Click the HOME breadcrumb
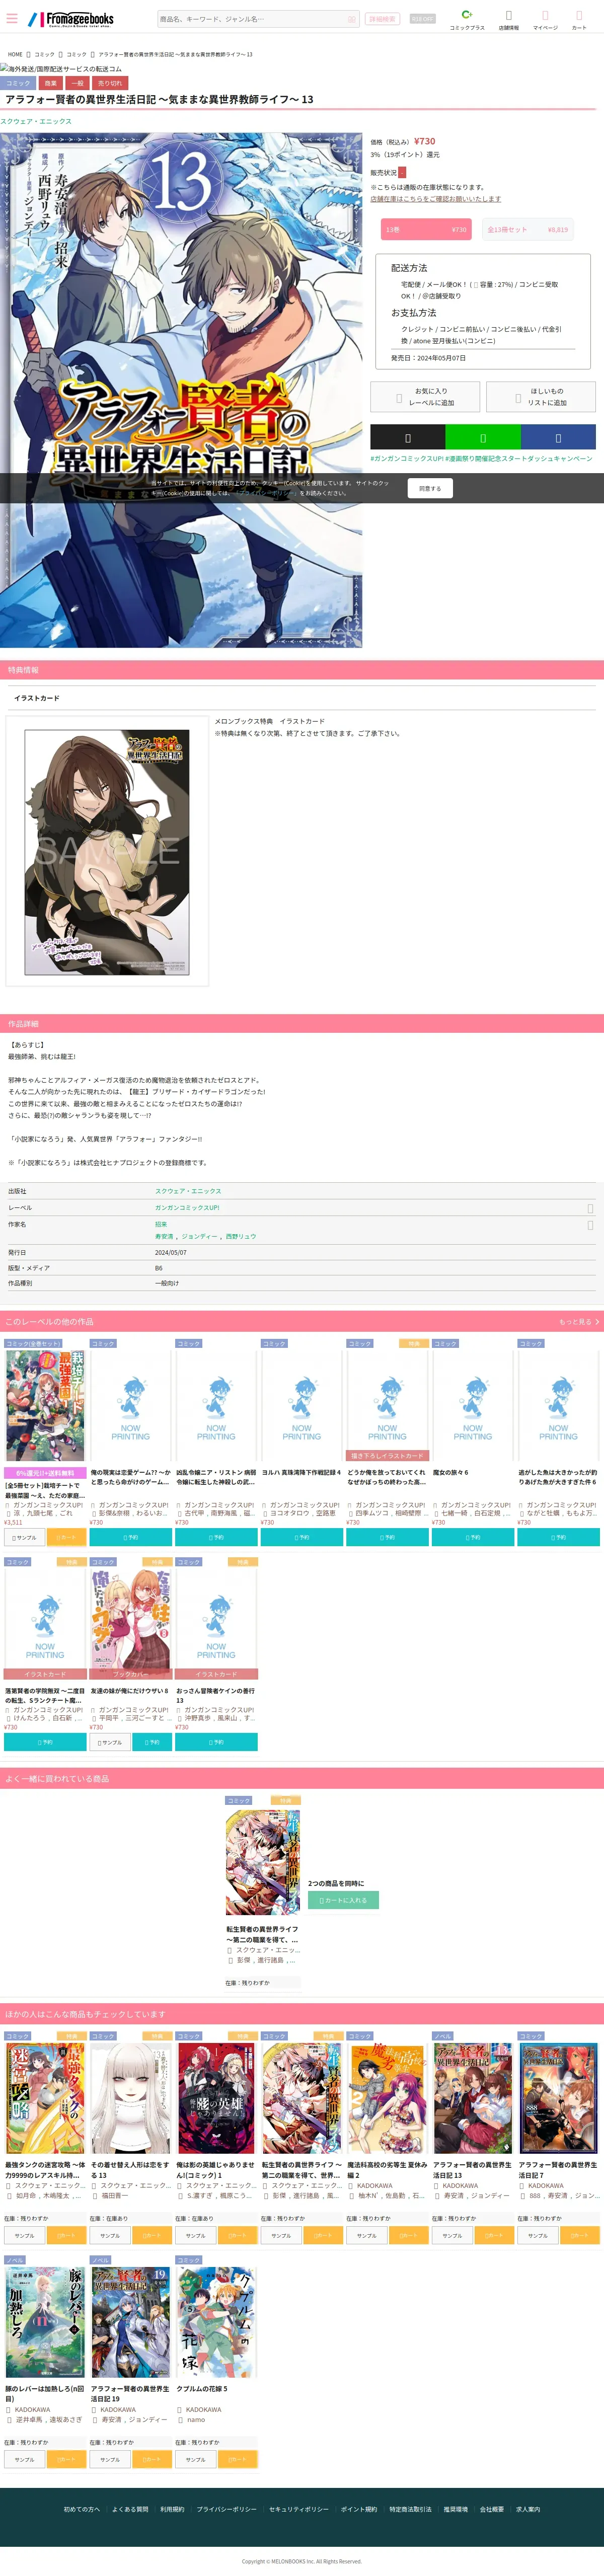 pyautogui.click(x=15, y=55)
